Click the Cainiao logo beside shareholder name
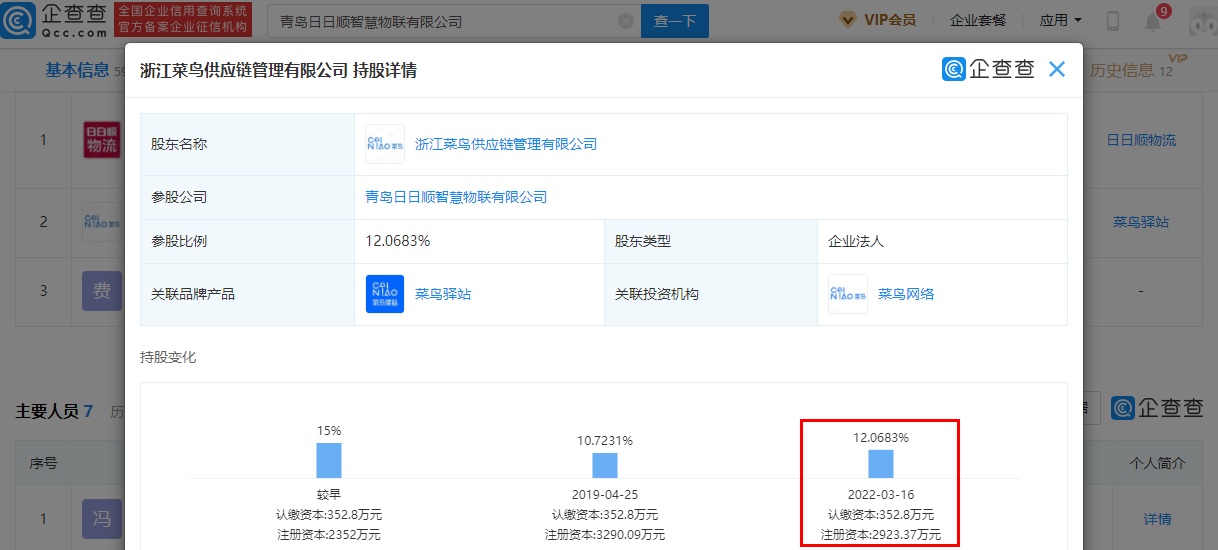Image resolution: width=1218 pixels, height=550 pixels. (x=385, y=144)
